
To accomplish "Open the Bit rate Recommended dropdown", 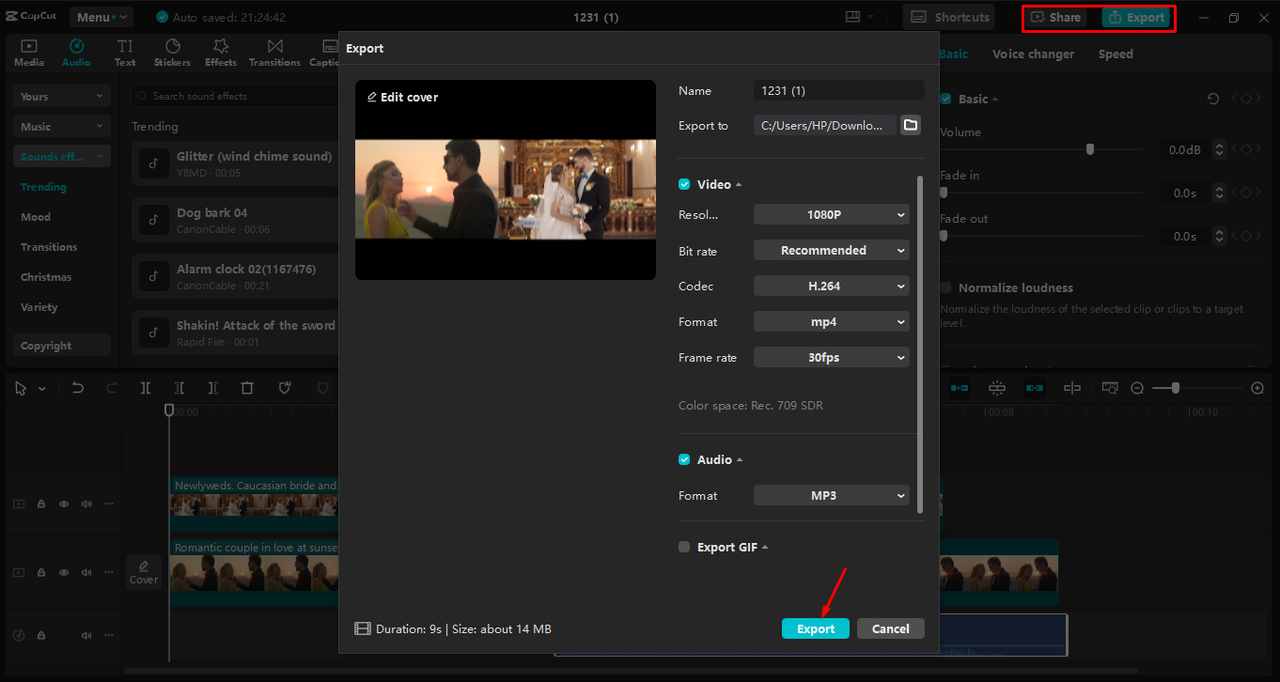I will point(831,250).
